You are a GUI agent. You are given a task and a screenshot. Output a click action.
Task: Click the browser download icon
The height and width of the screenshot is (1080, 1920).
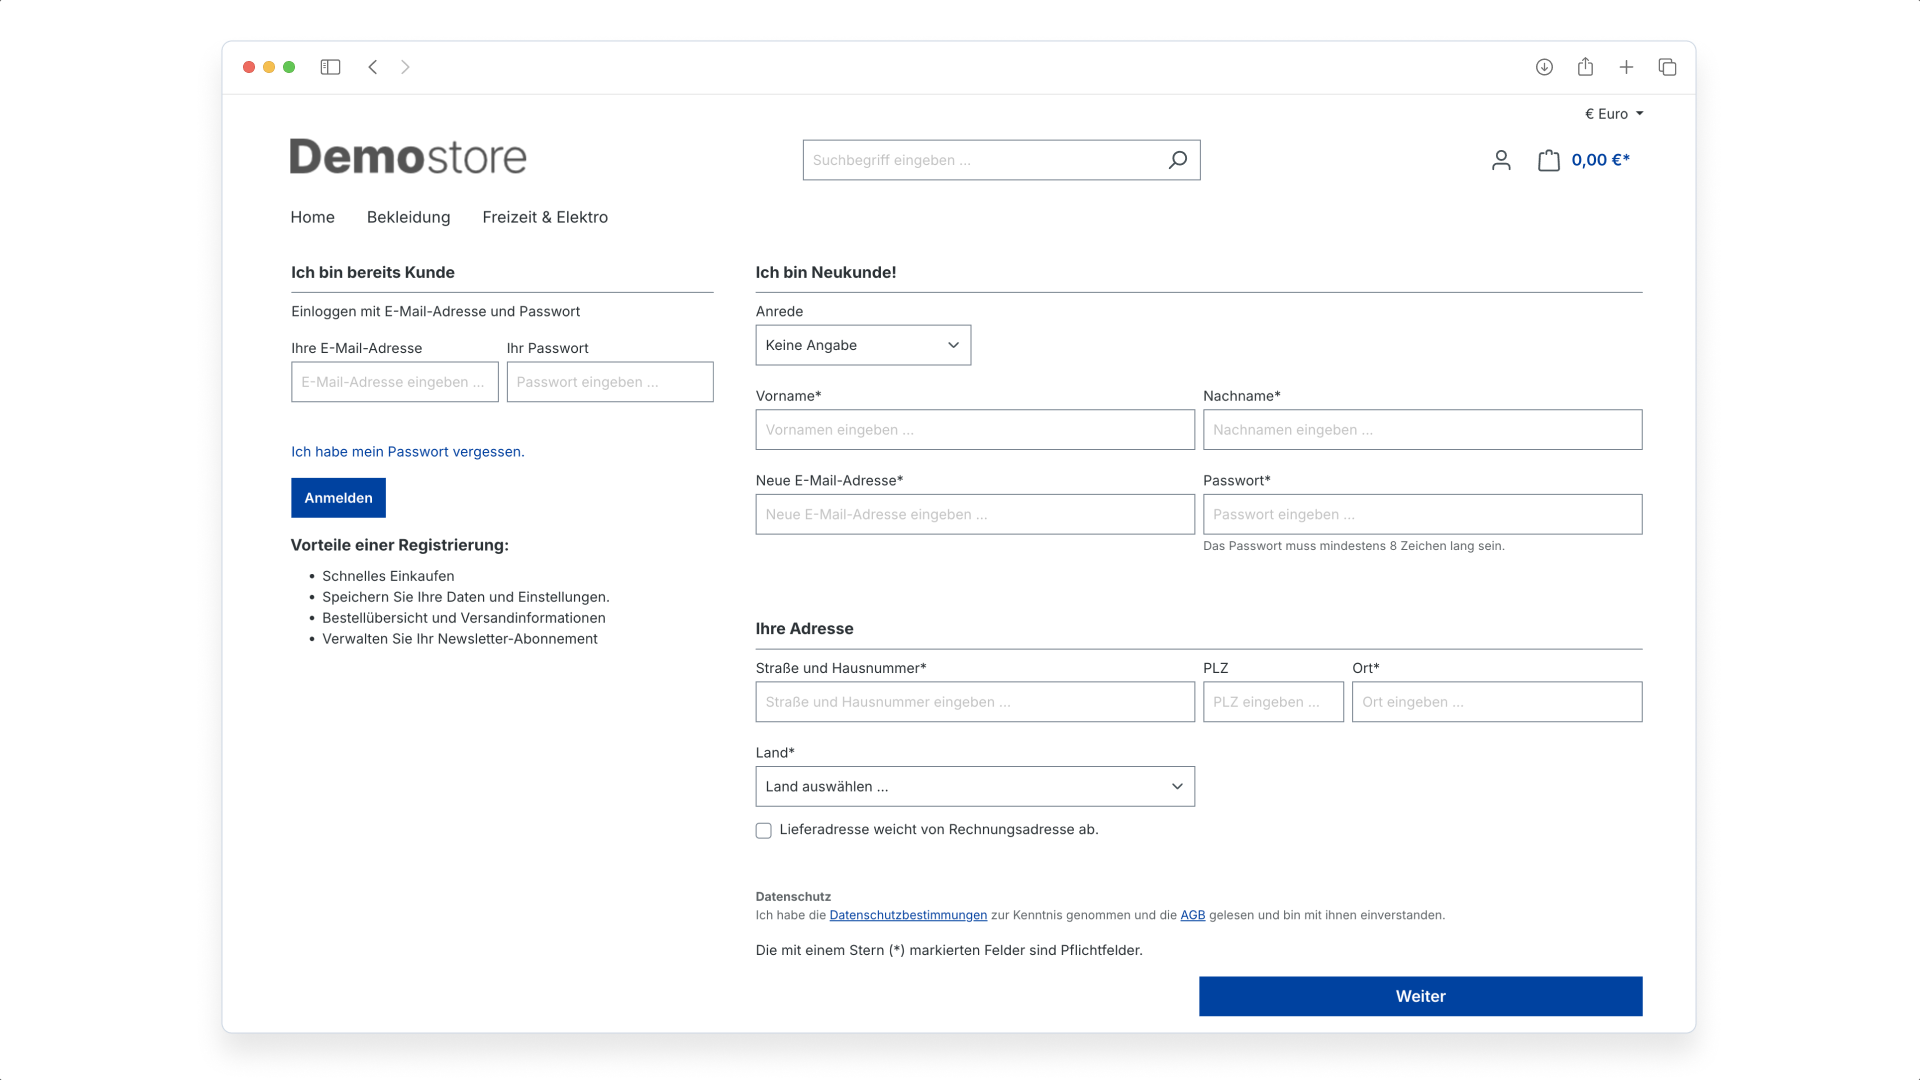[1544, 67]
